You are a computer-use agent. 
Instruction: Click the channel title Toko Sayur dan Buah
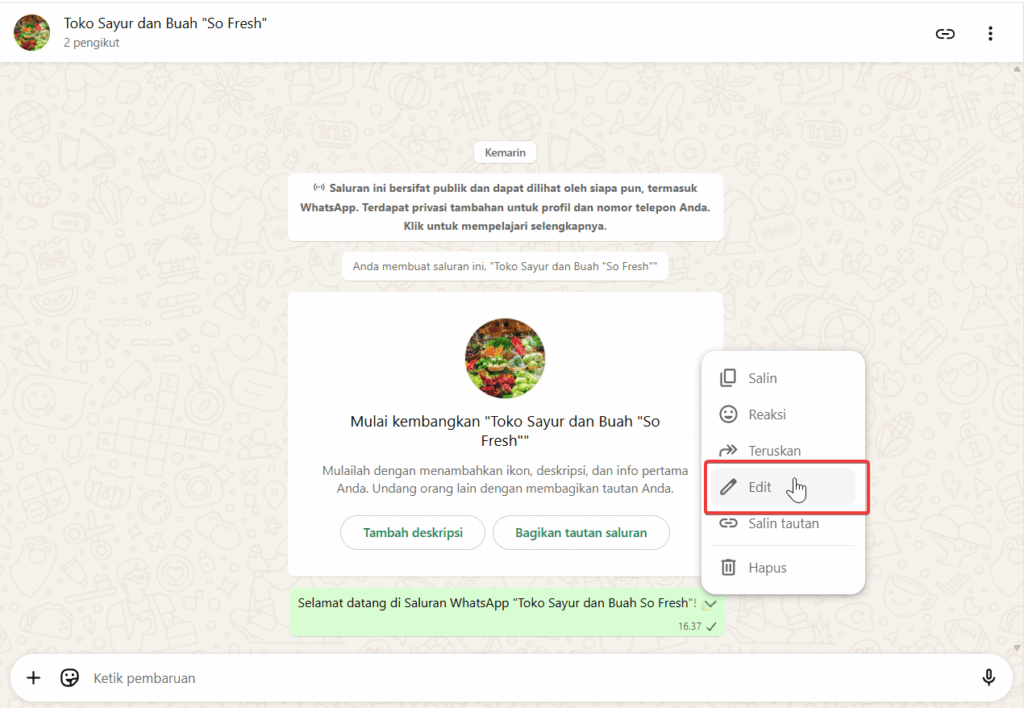tap(165, 24)
